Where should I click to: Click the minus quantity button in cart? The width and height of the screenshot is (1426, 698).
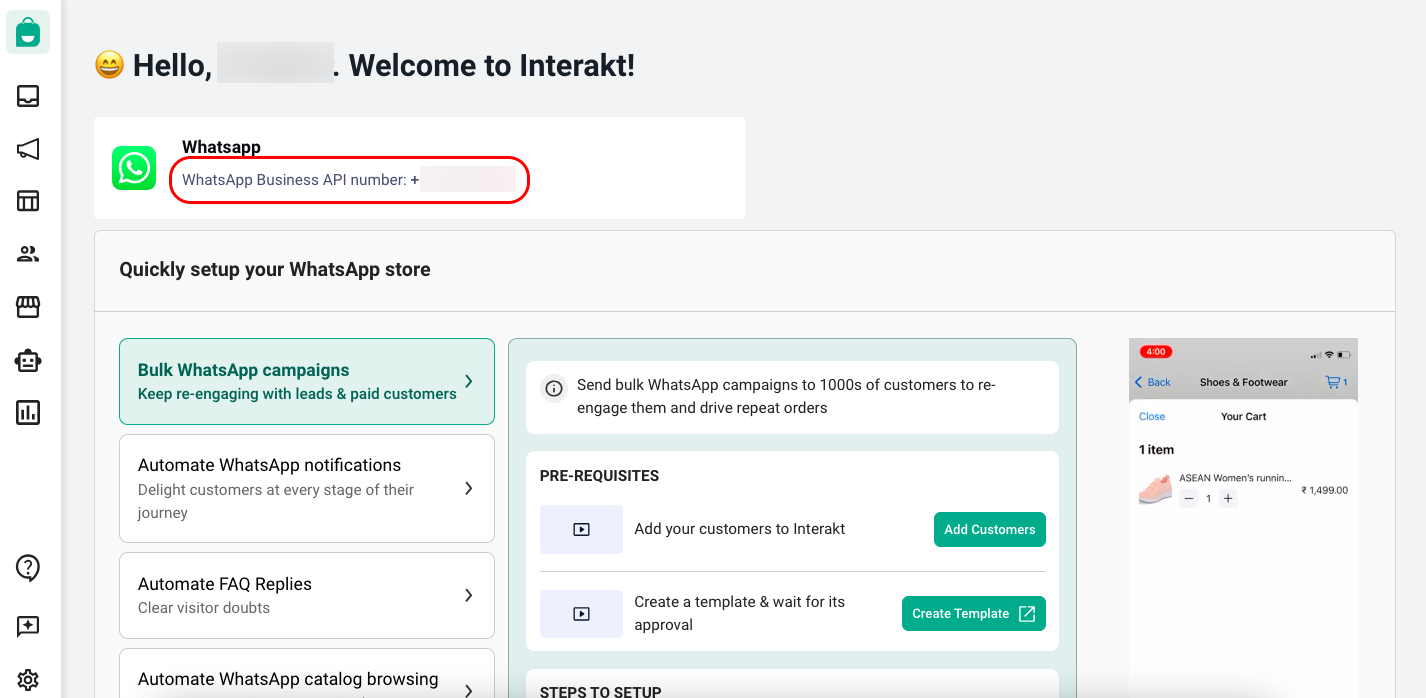pos(1189,498)
